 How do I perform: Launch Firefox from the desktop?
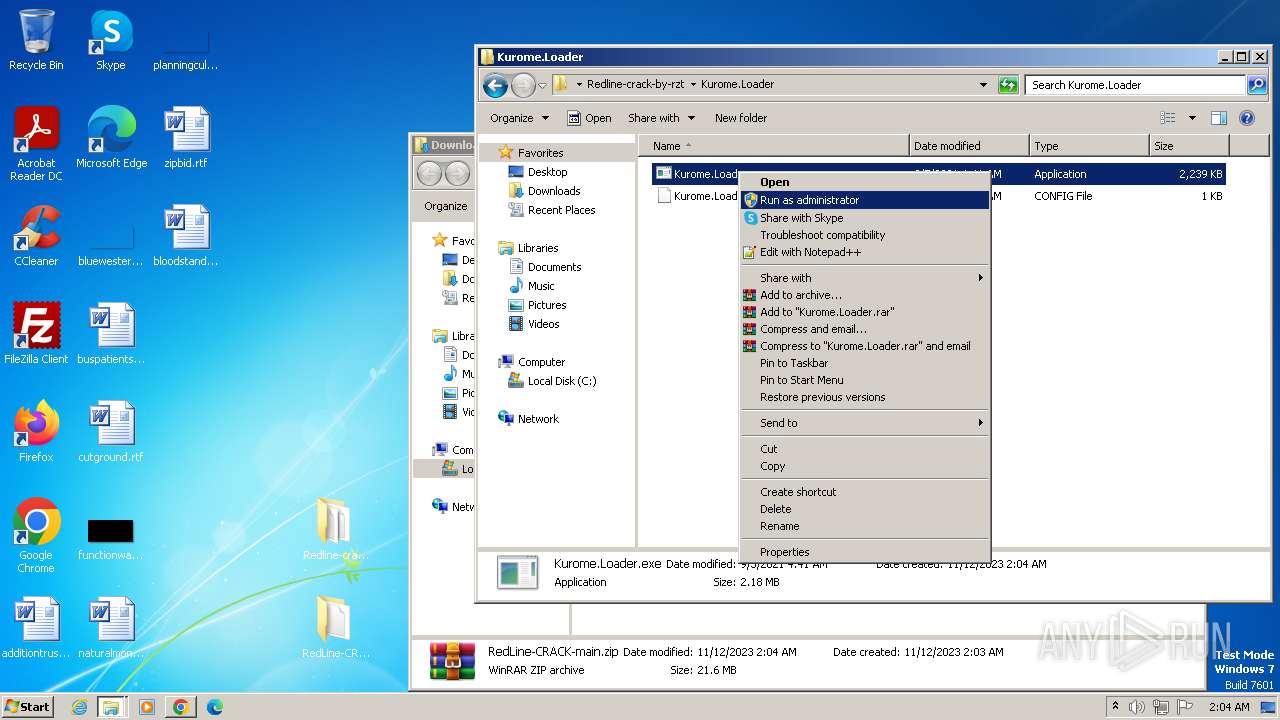click(x=36, y=432)
